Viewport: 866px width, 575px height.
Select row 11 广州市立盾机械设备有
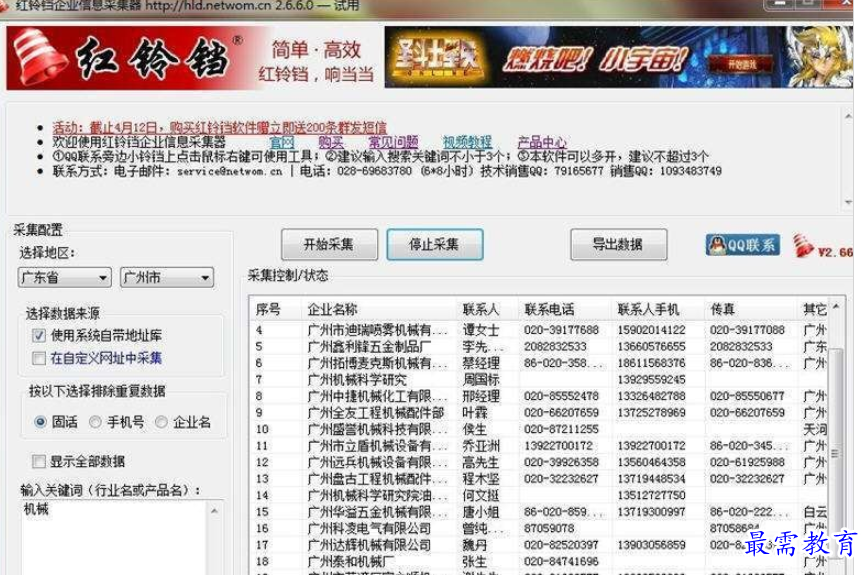pos(539,446)
